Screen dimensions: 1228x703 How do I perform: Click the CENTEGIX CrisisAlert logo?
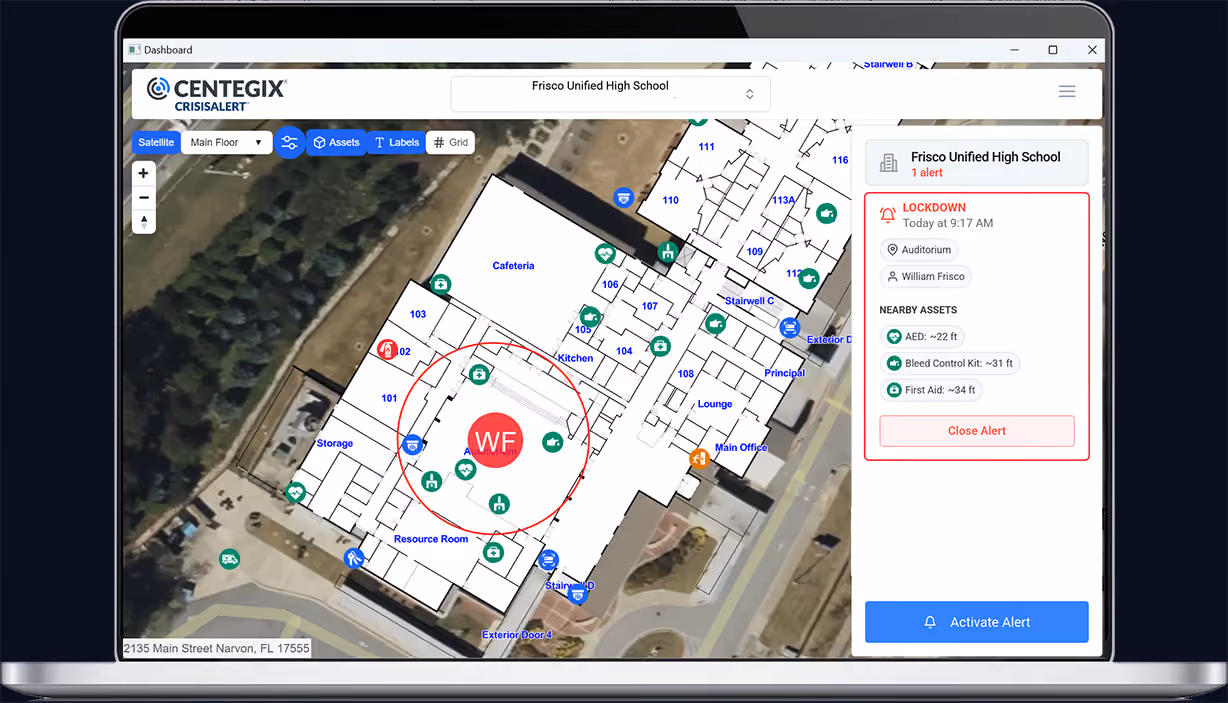(217, 93)
